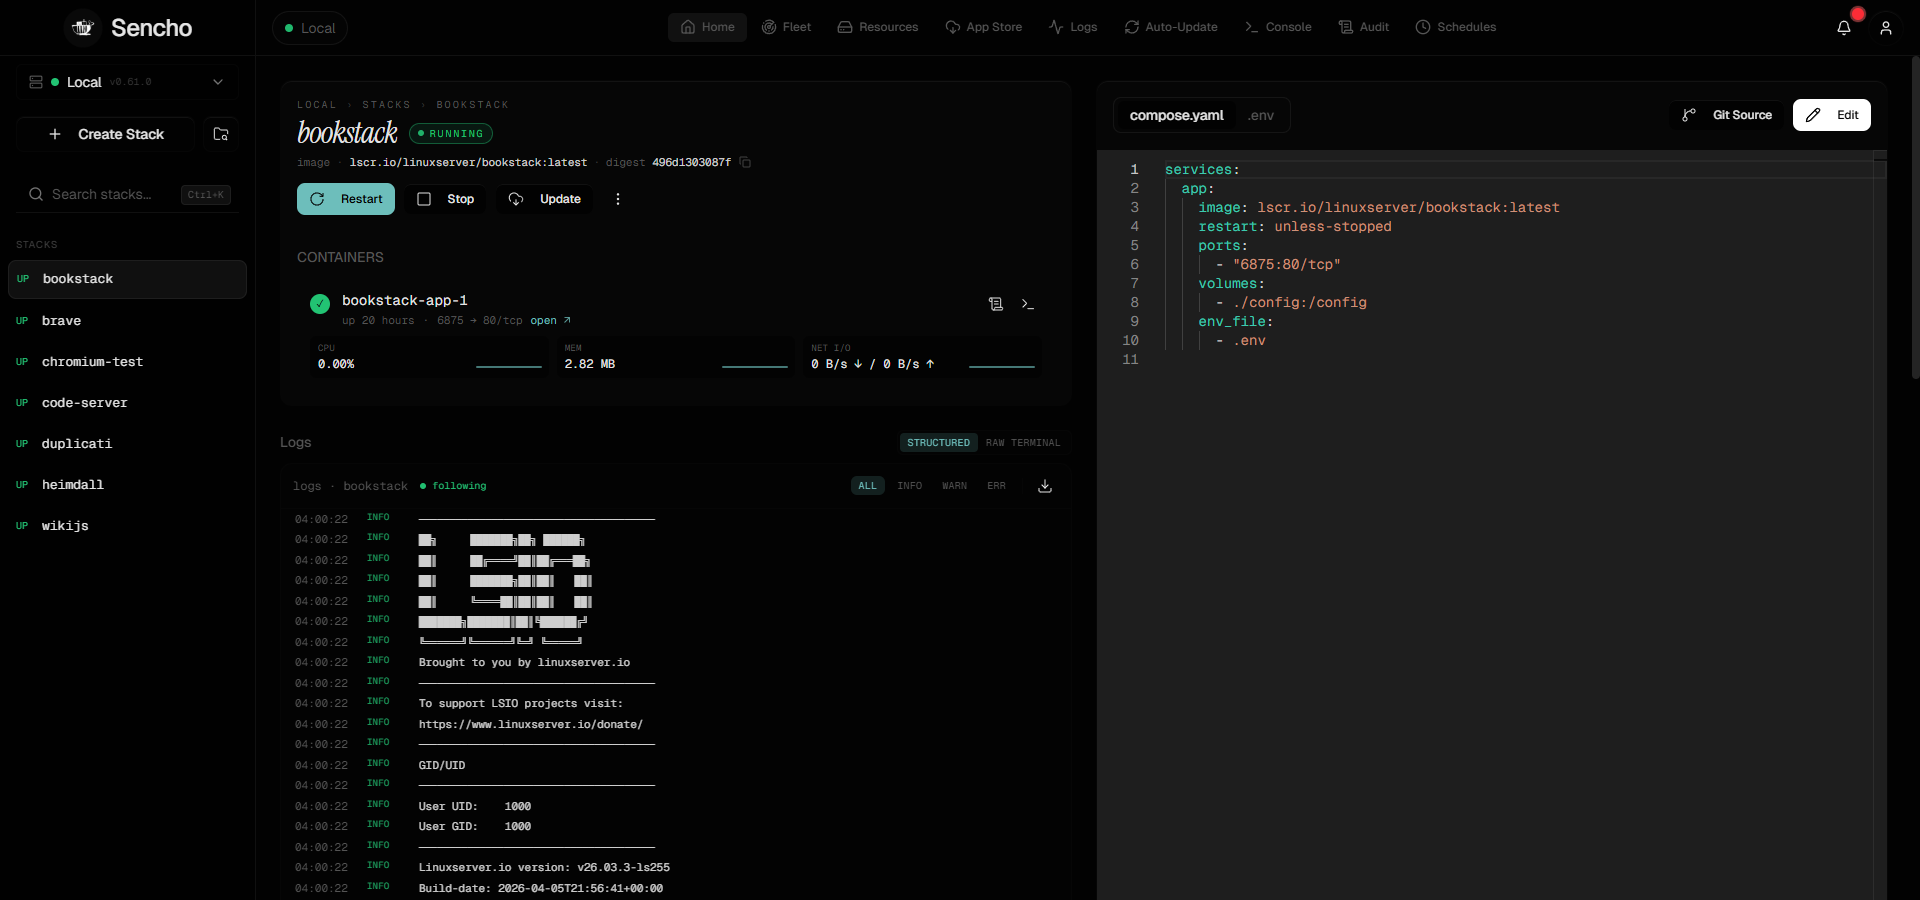Select the chromium-test stack

(x=127, y=362)
